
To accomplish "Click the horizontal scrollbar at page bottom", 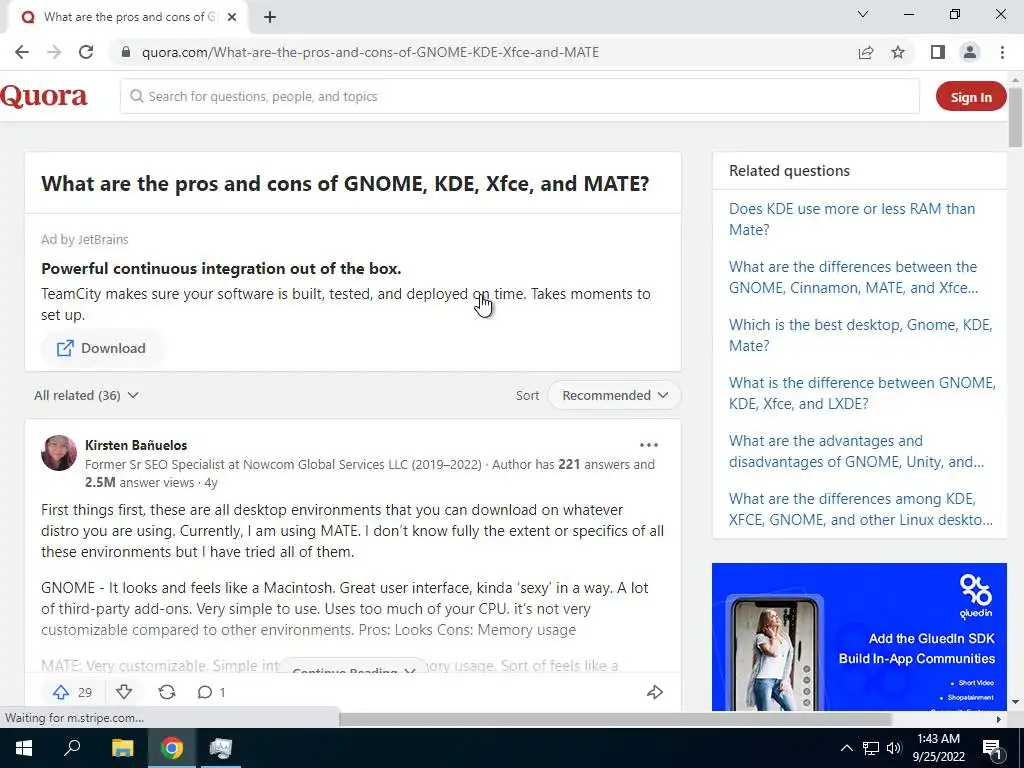I will point(615,719).
